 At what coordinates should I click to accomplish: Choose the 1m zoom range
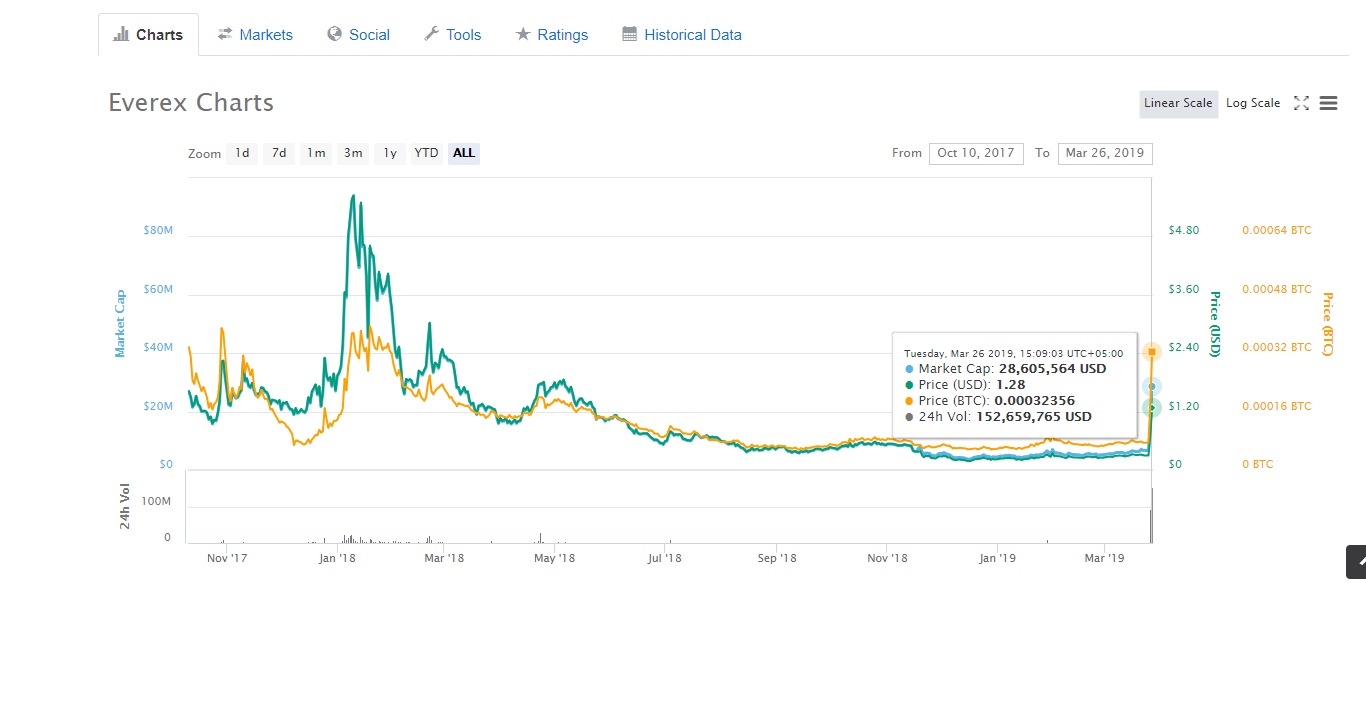pos(316,153)
